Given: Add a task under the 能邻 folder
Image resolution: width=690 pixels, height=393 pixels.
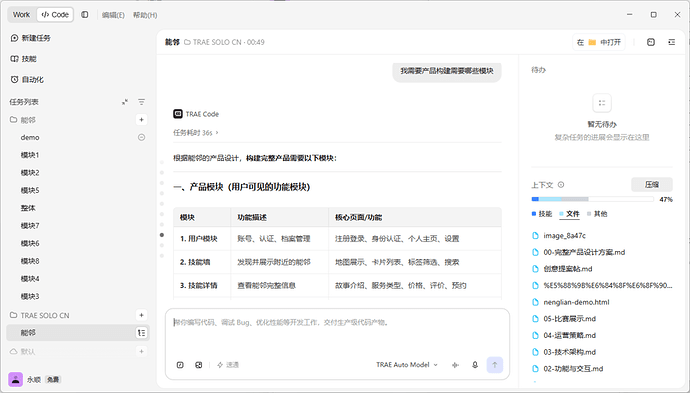Looking at the screenshot, I should click(141, 120).
